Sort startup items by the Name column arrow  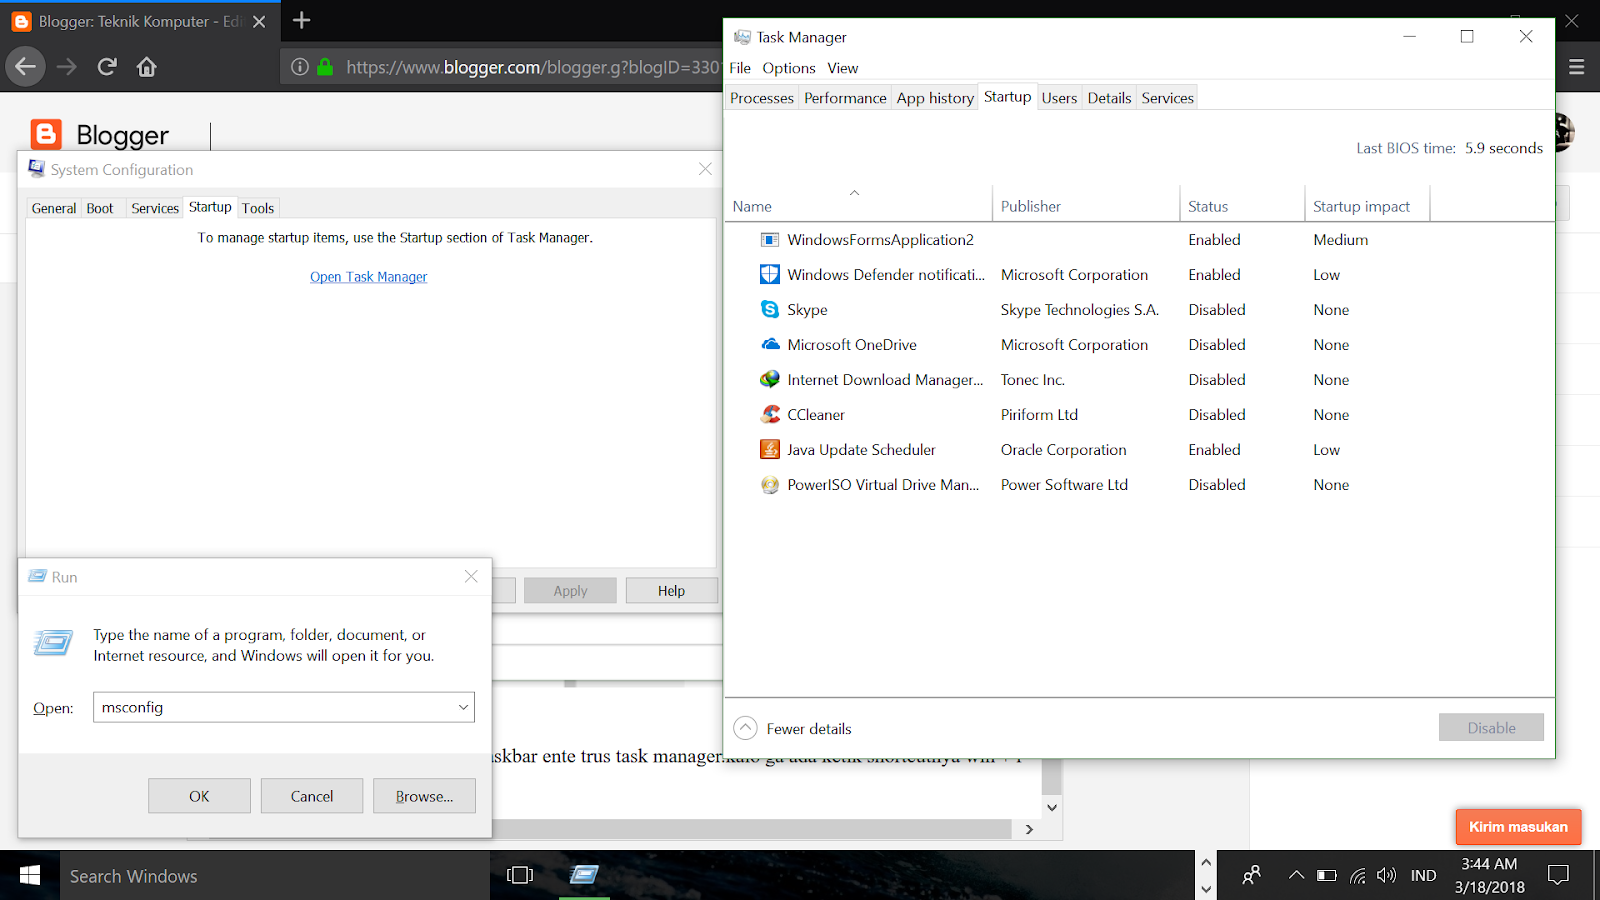855,193
